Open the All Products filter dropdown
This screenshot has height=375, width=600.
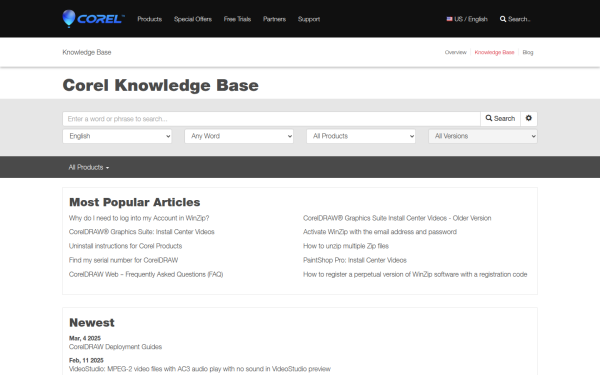361,136
